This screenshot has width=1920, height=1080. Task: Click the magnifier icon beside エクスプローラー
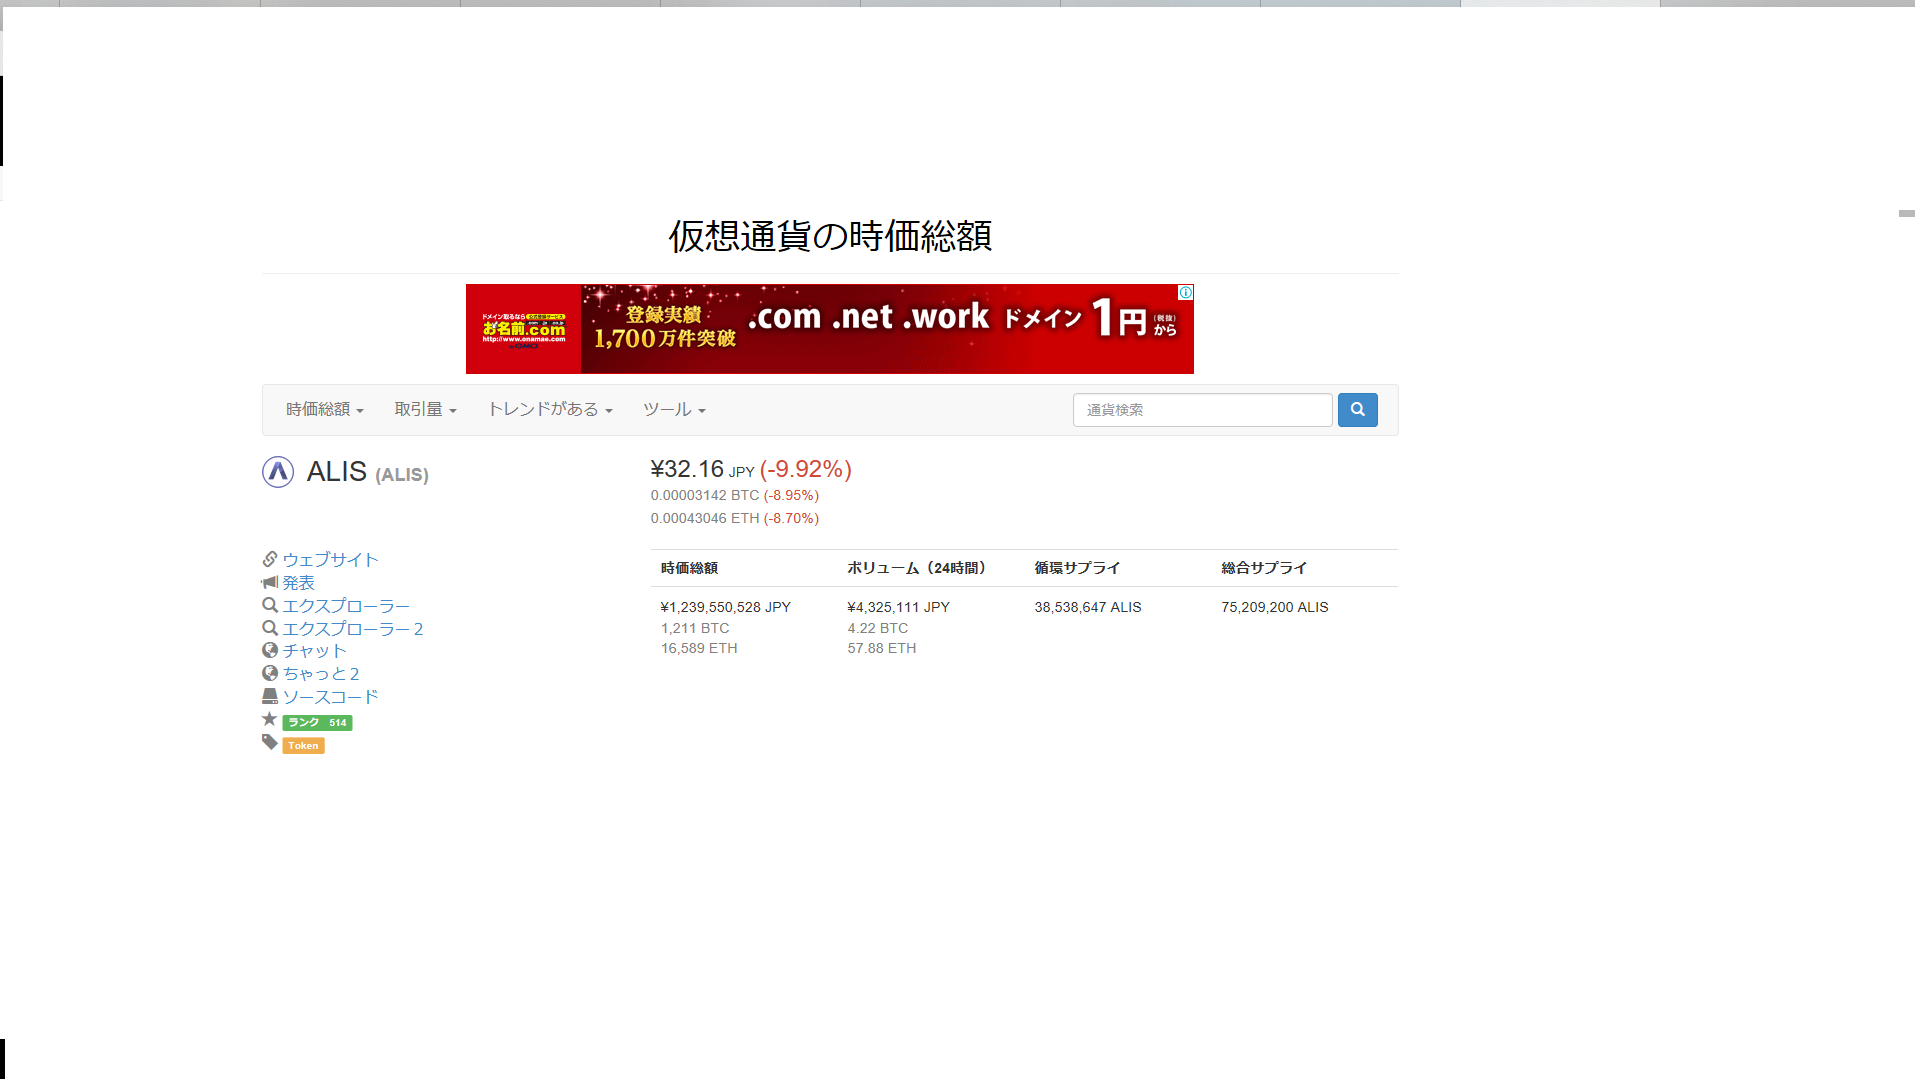click(x=270, y=605)
